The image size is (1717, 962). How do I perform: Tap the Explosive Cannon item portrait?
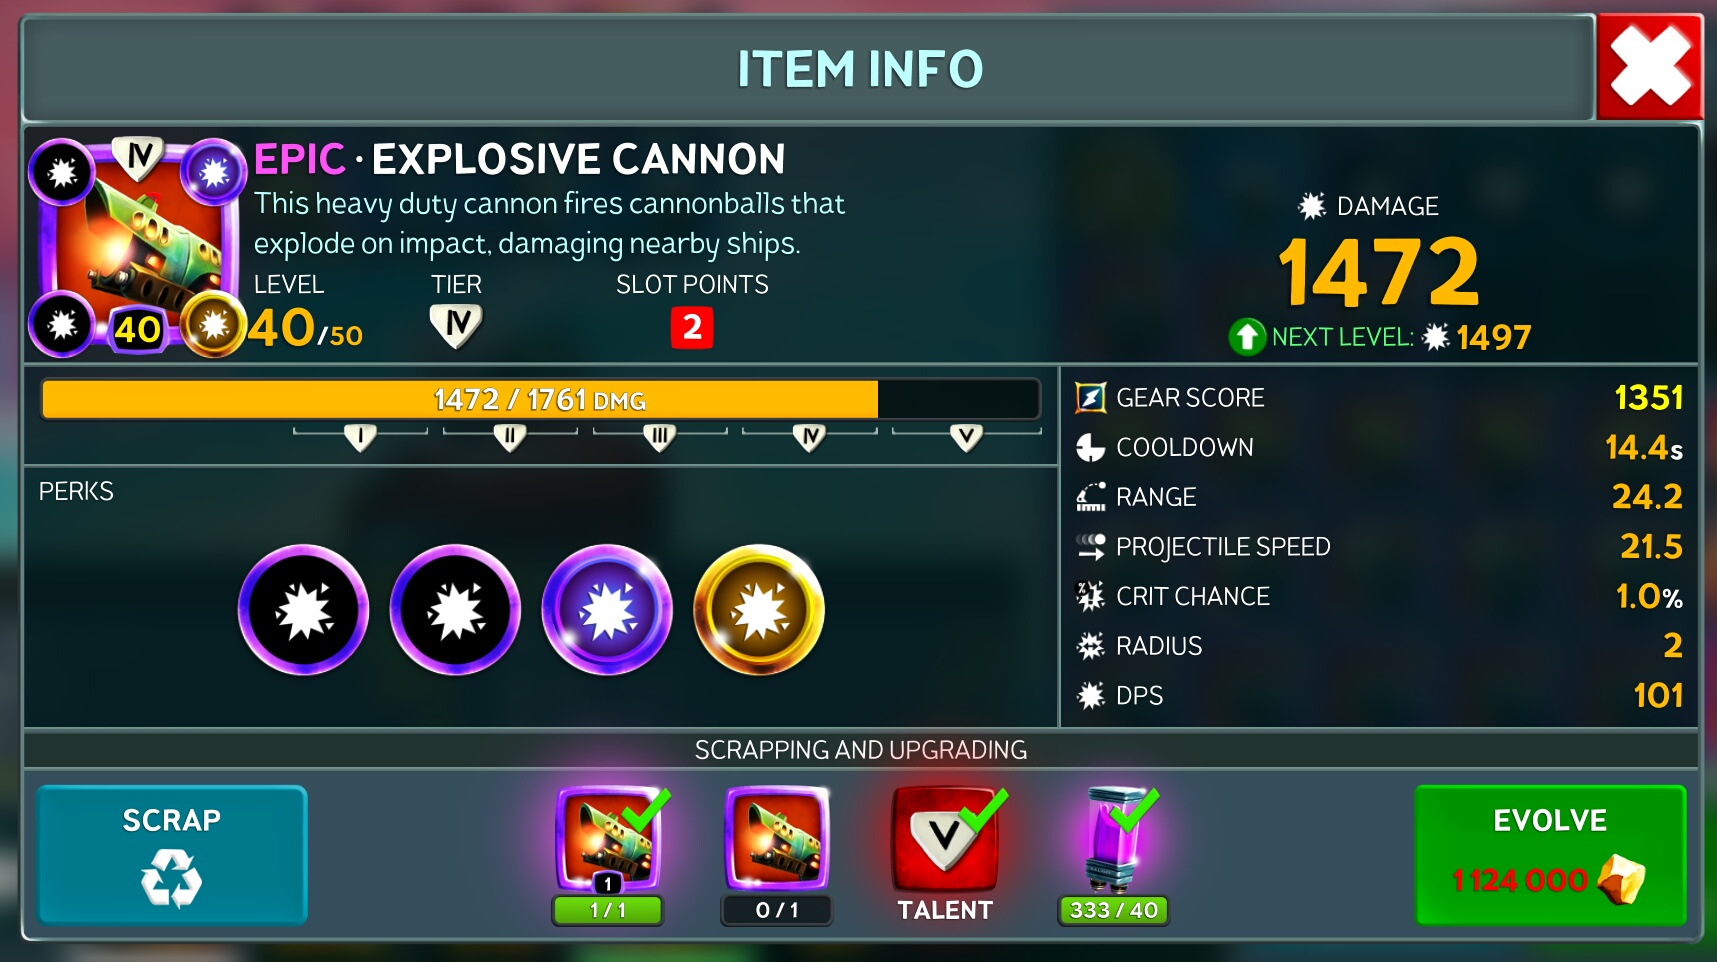click(x=138, y=246)
